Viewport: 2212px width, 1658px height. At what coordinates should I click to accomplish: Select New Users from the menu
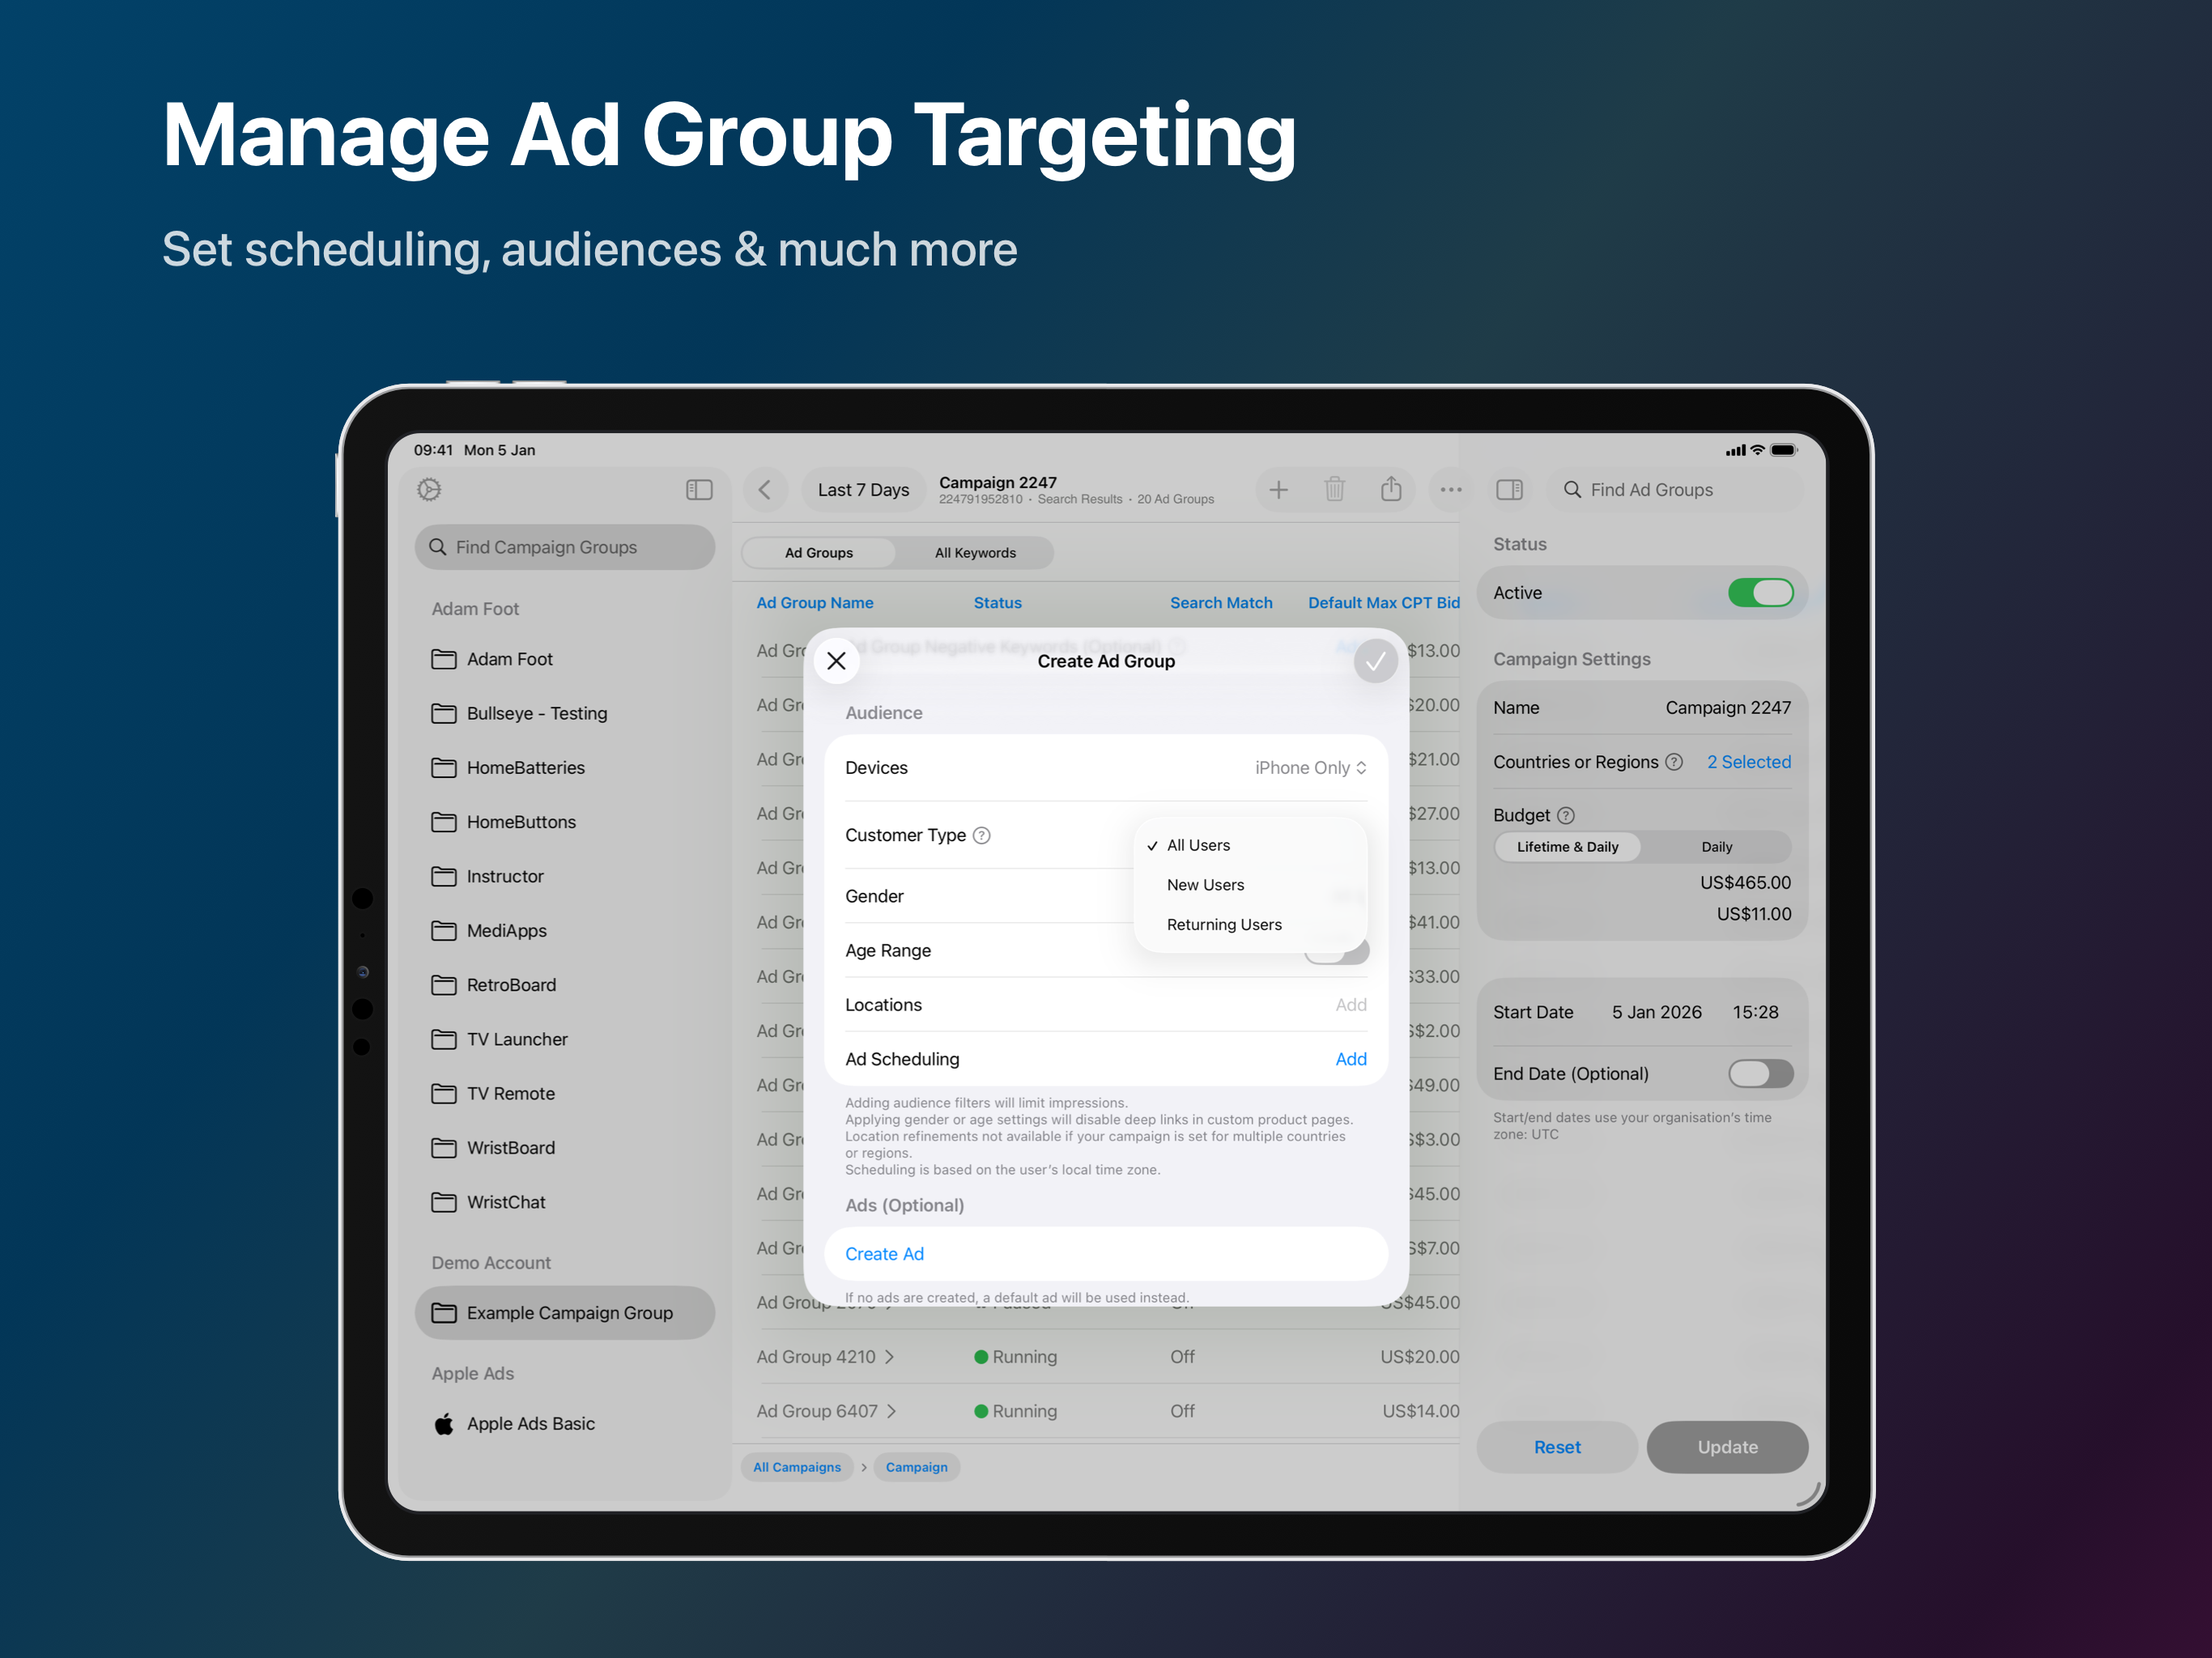tap(1205, 885)
